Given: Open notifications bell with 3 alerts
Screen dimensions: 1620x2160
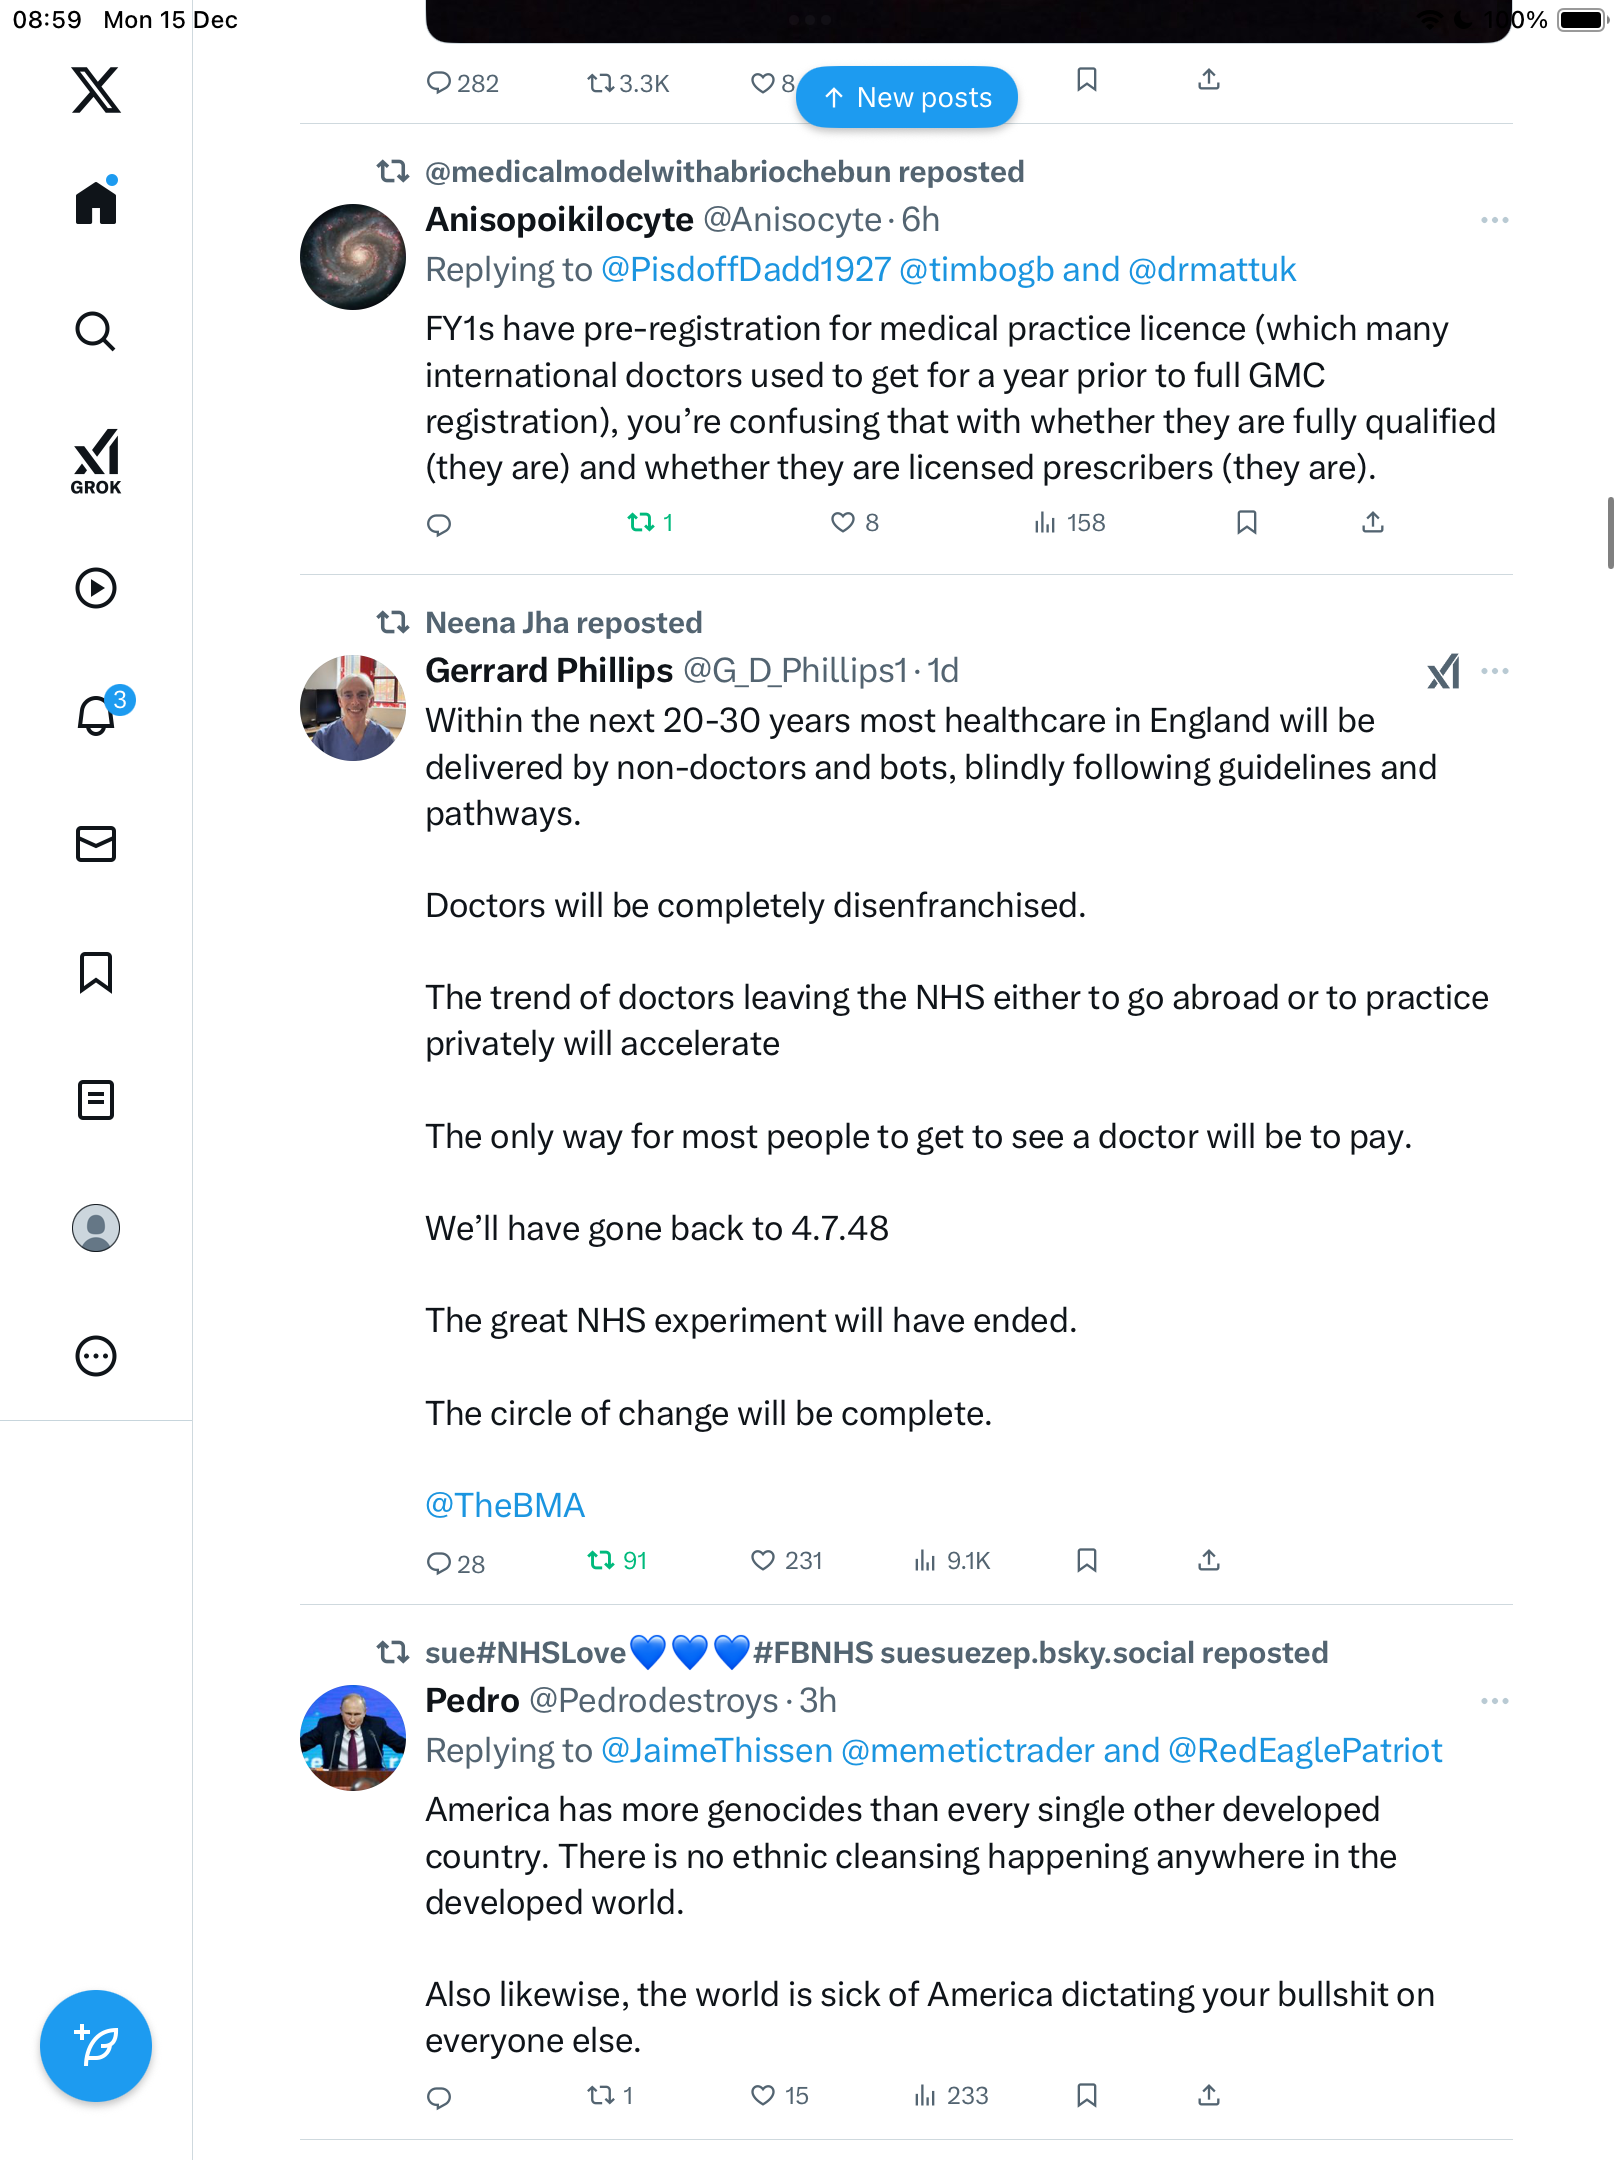Looking at the screenshot, I should 98,714.
